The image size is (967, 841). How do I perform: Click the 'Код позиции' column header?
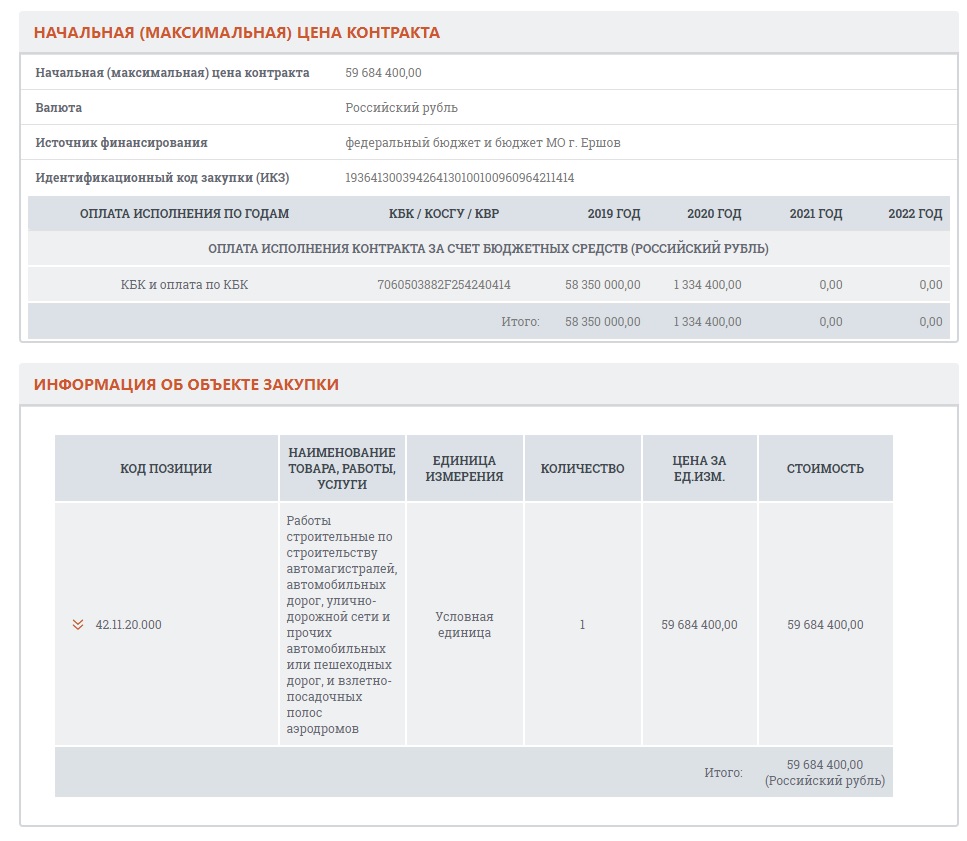tap(166, 468)
